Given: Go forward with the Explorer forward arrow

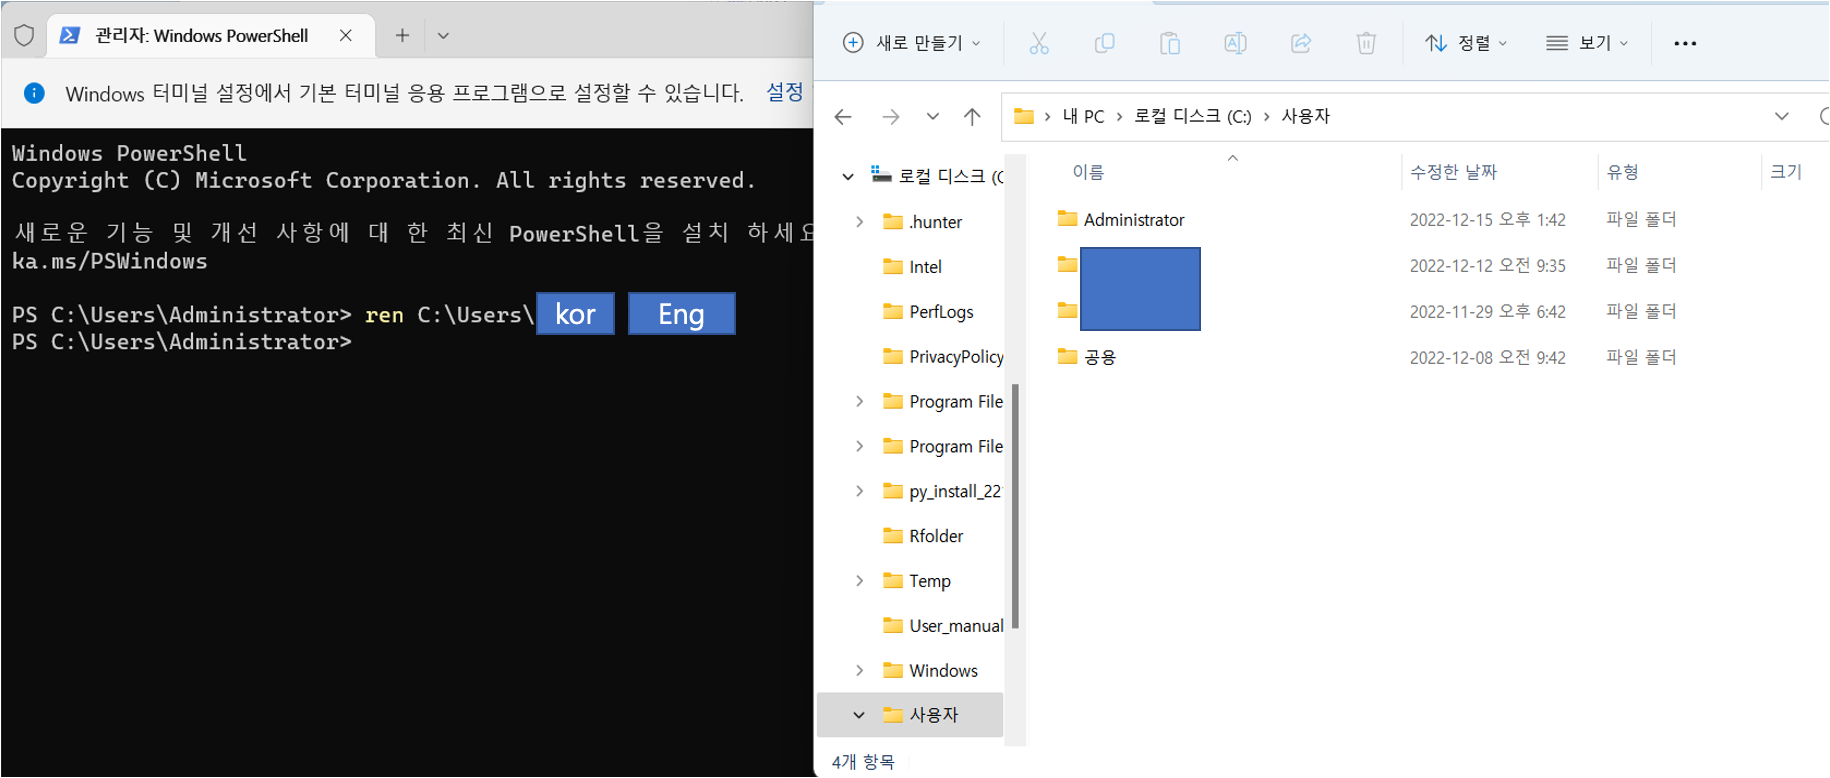Looking at the screenshot, I should pyautogui.click(x=890, y=117).
